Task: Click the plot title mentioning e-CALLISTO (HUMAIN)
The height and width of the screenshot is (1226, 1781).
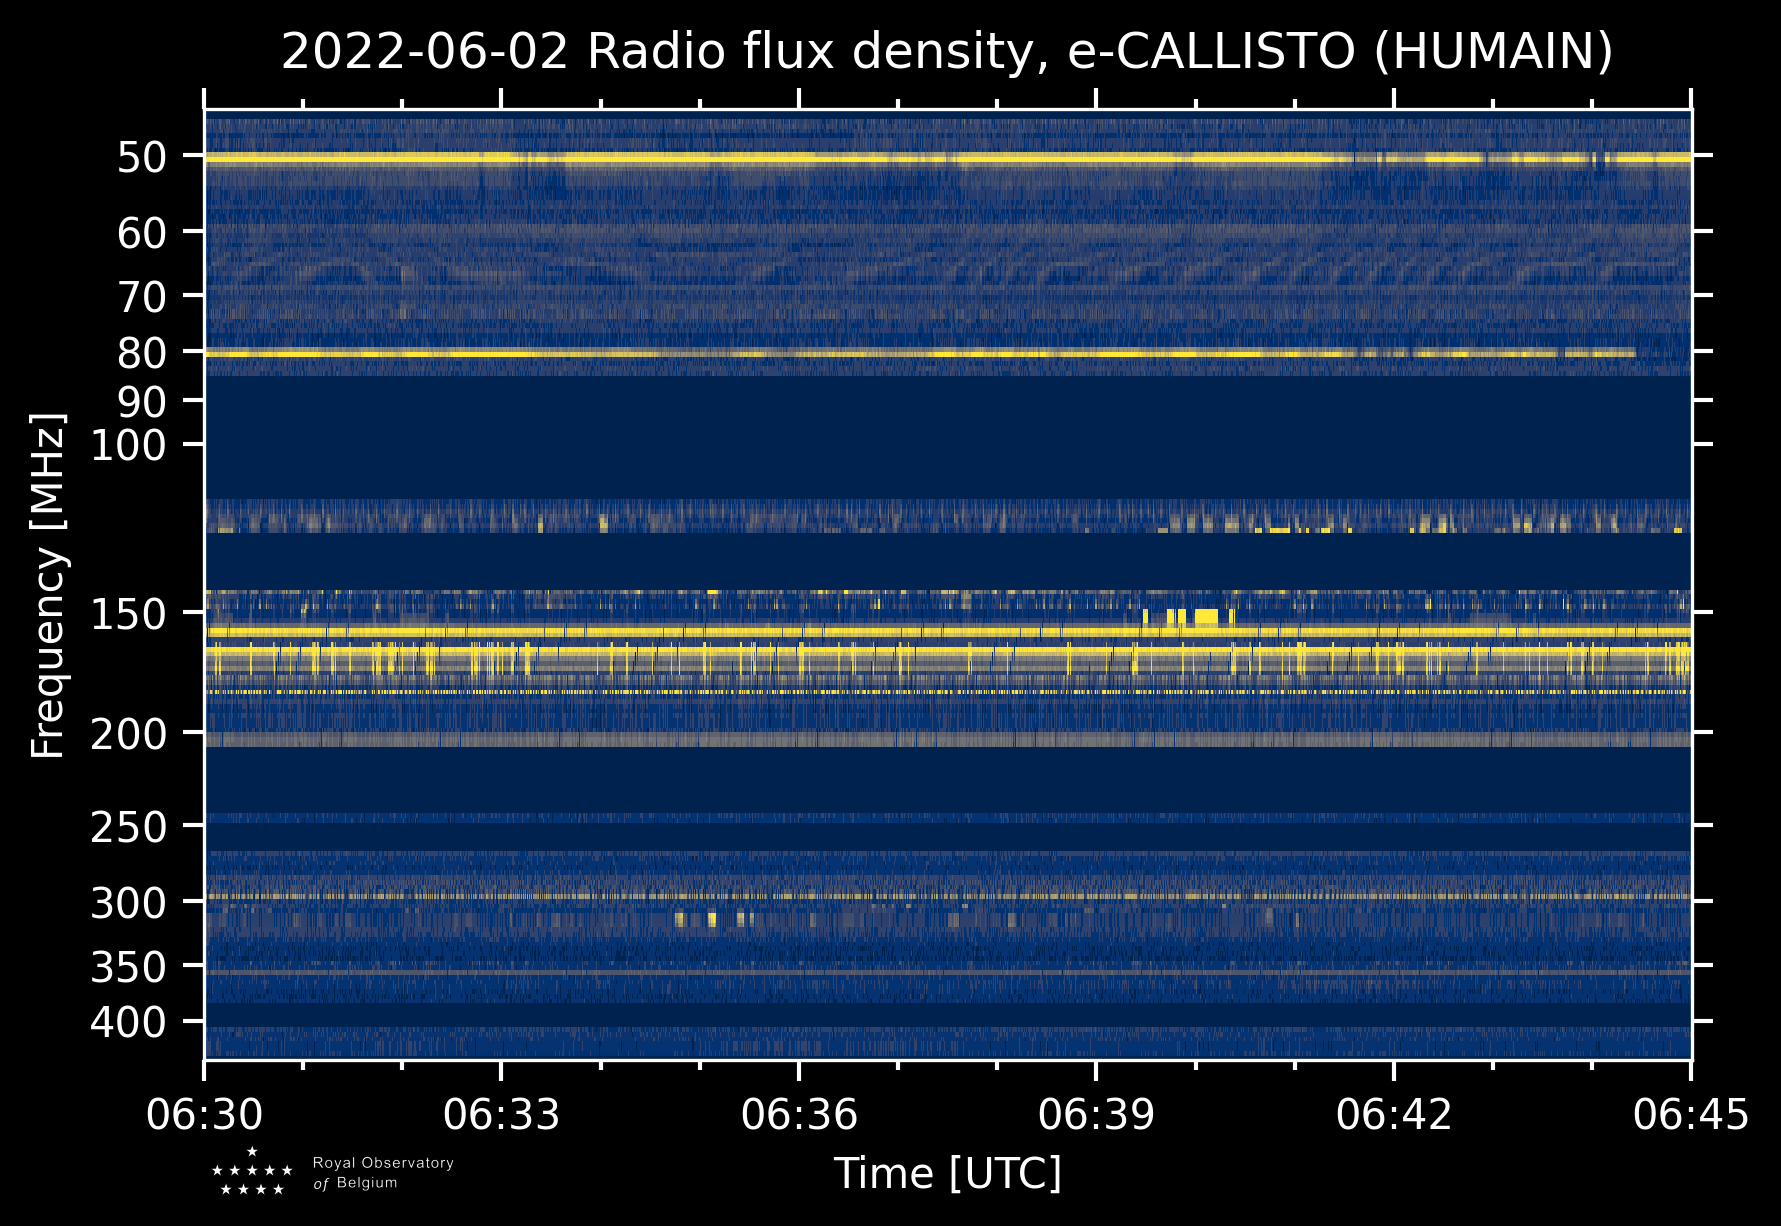Action: [947, 52]
